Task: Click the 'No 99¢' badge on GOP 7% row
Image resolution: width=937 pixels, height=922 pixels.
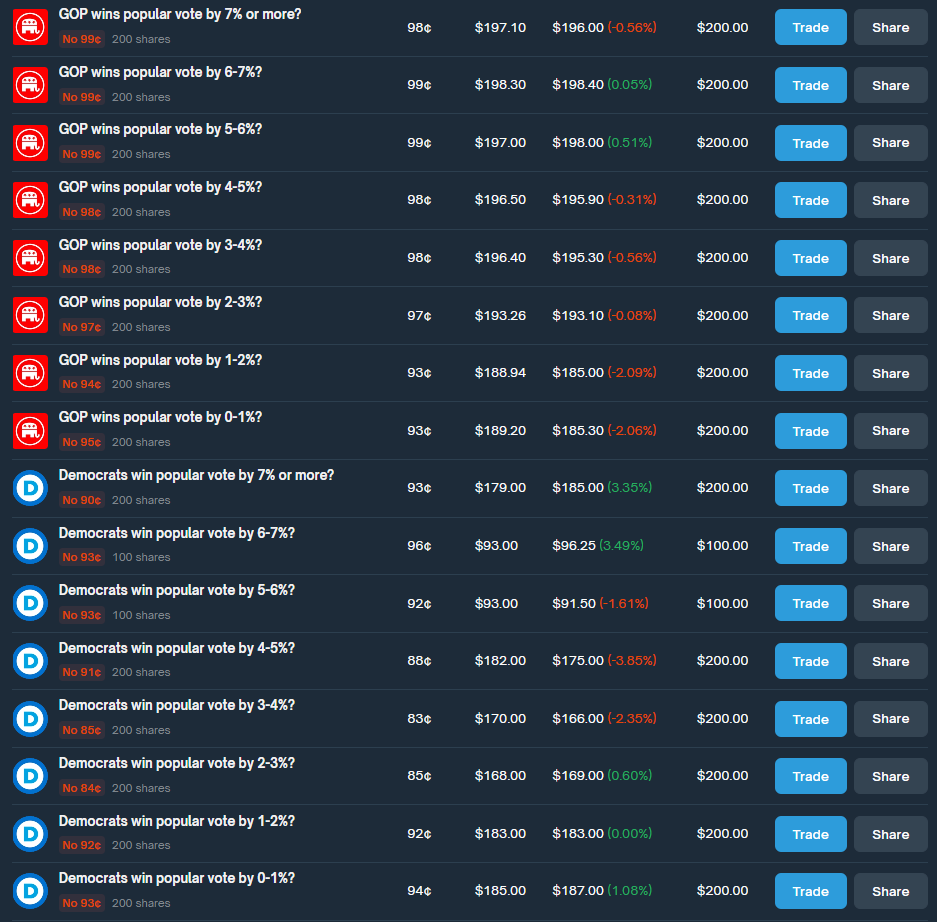Action: click(82, 39)
